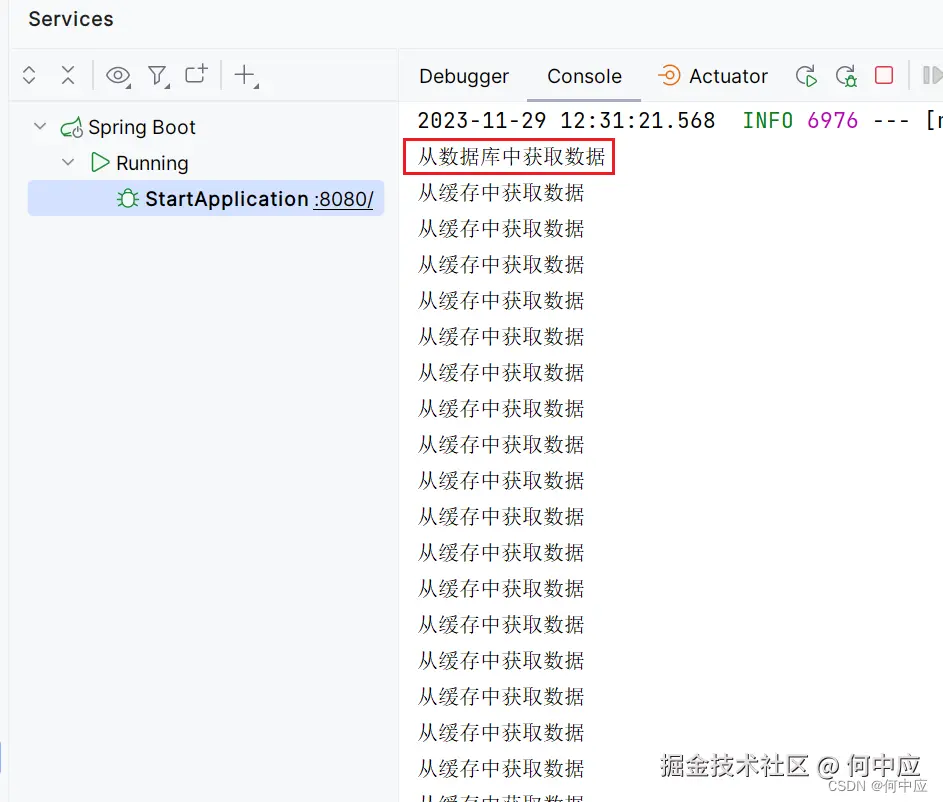Expand all nodes in Services tree
This screenshot has width=943, height=802.
click(28, 75)
